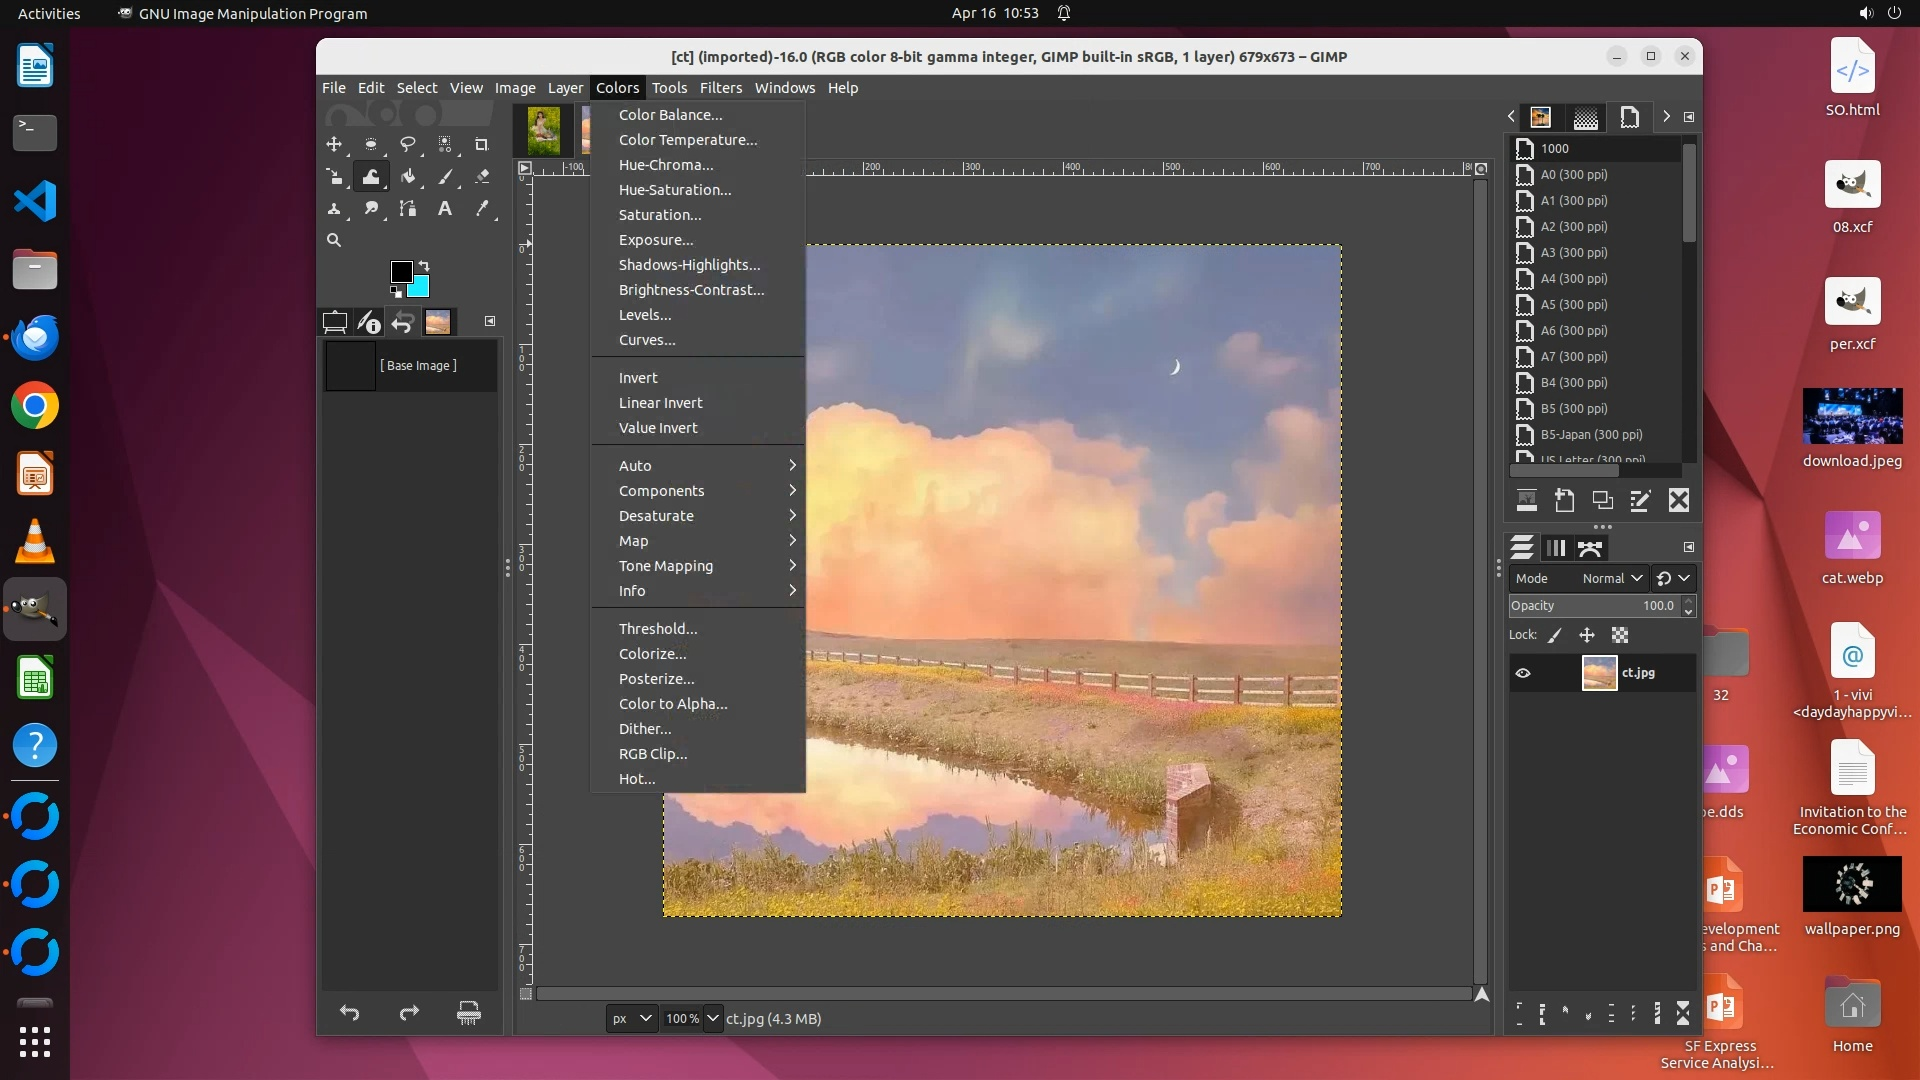Viewport: 1920px width, 1080px height.
Task: Select the Crop tool
Action: tap(482, 145)
